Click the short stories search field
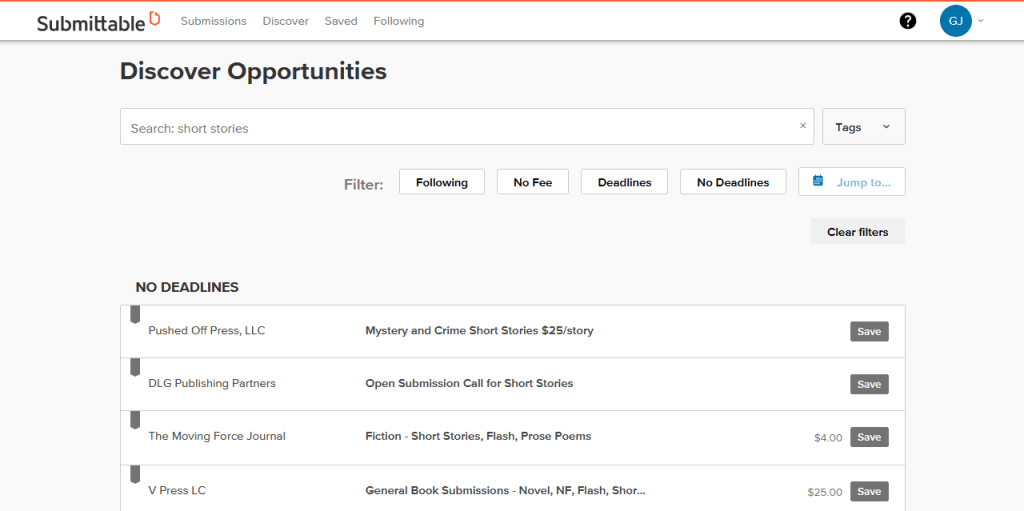The image size is (1024, 511). pyautogui.click(x=467, y=127)
